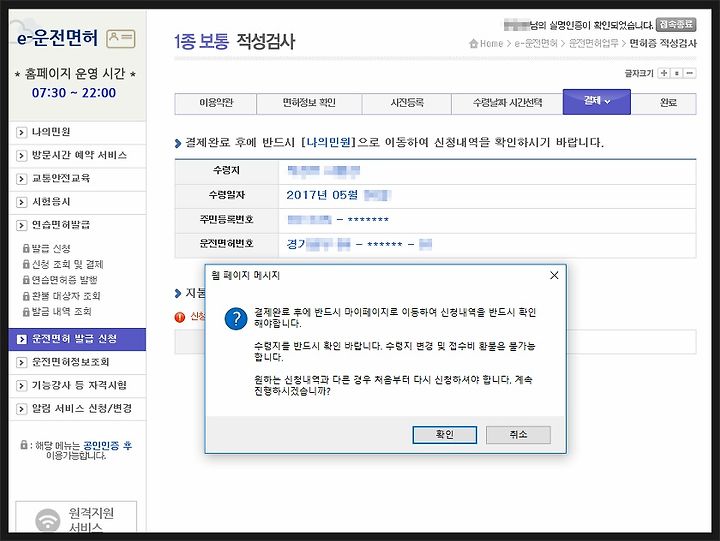Click the e-운전면허 logo
Screen dimensions: 720x541
point(57,38)
